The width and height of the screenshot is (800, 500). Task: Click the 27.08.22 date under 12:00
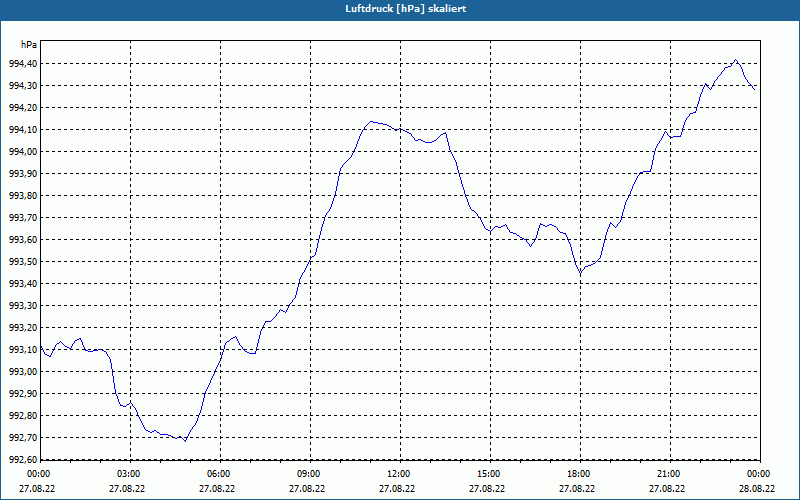[396, 488]
